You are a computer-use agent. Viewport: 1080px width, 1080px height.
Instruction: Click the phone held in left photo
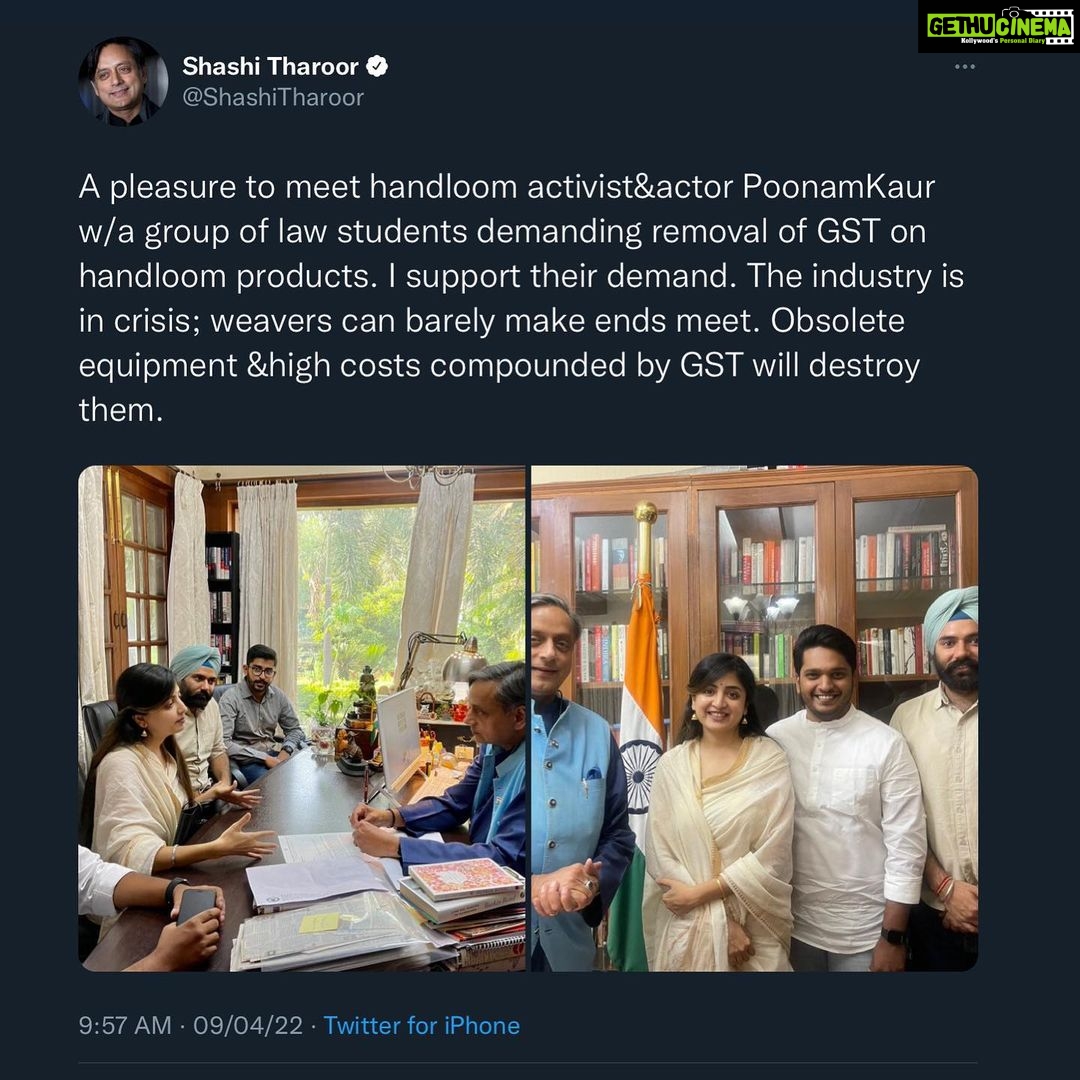(196, 905)
